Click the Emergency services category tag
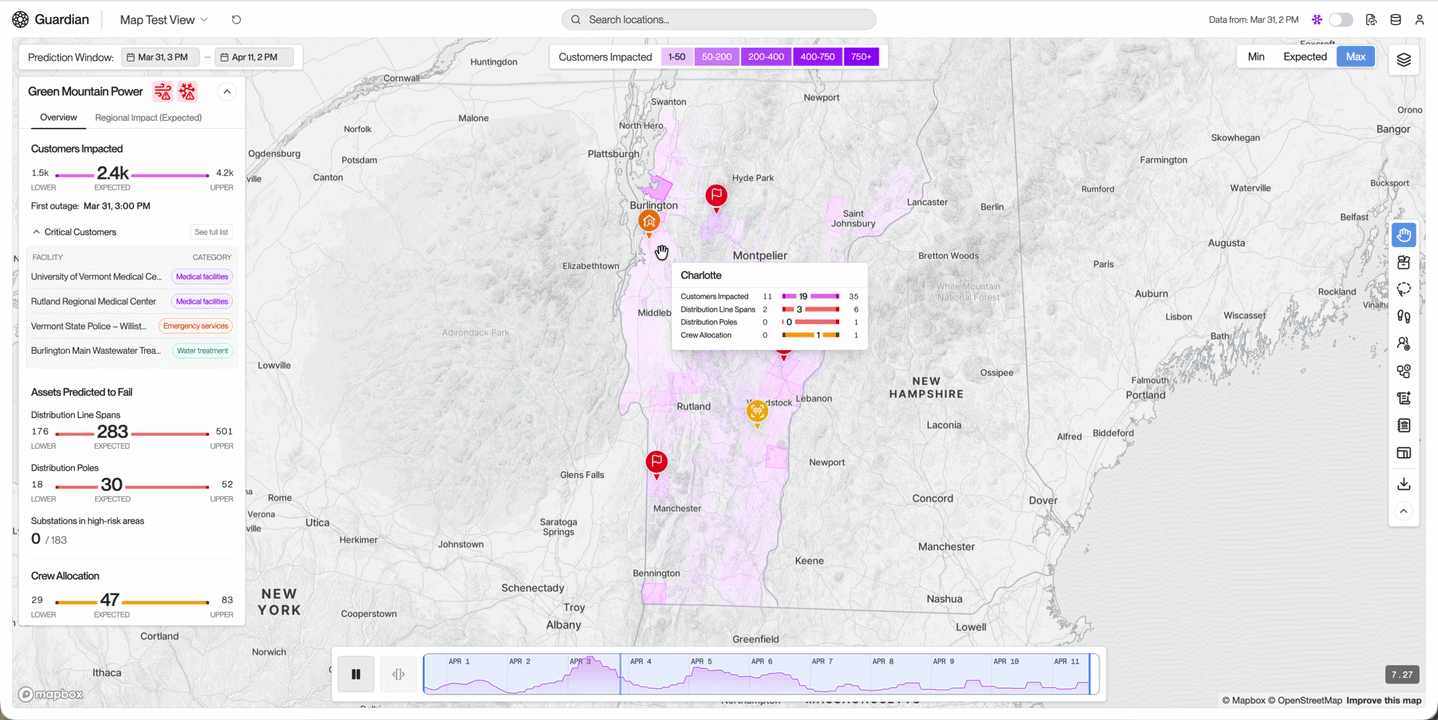Viewport: 1438px width, 720px height. pos(196,326)
